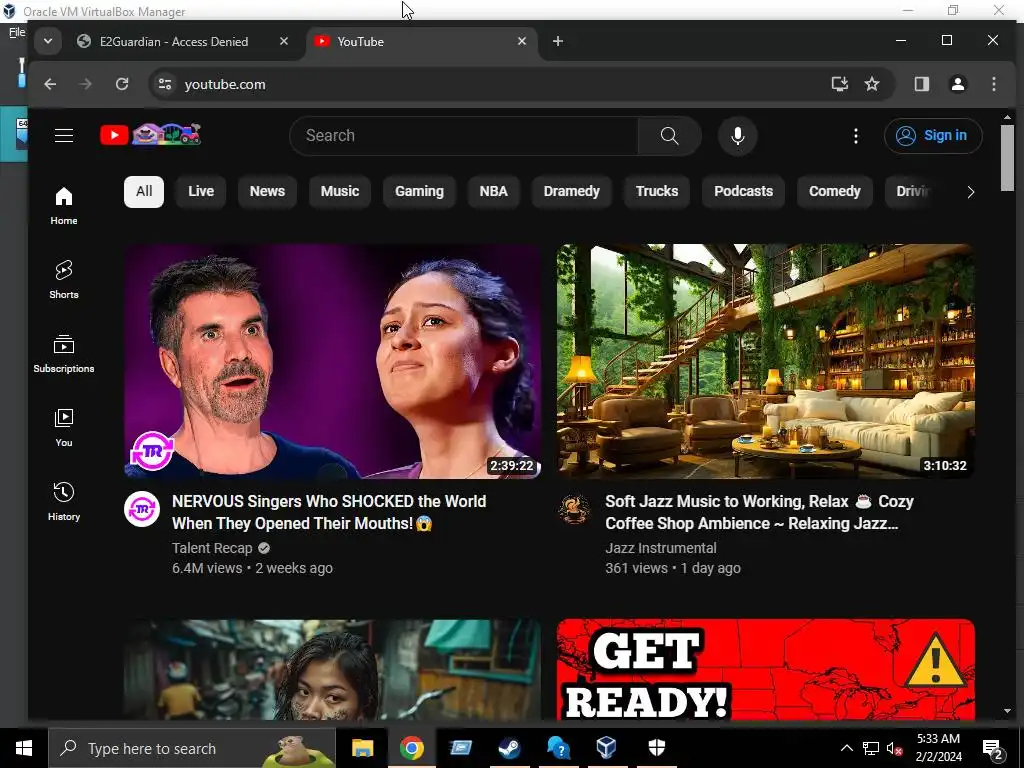
Task: Select the All filter chip
Action: point(144,191)
